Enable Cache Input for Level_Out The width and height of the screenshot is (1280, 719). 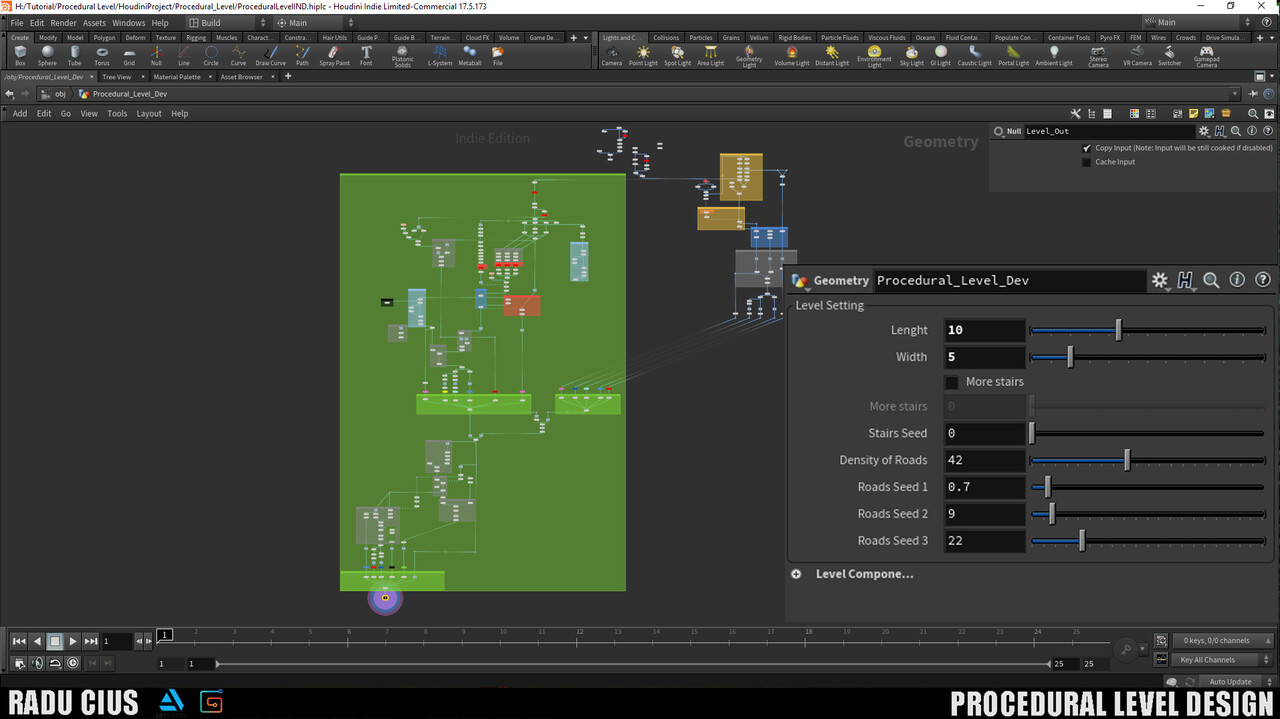[x=1086, y=161]
